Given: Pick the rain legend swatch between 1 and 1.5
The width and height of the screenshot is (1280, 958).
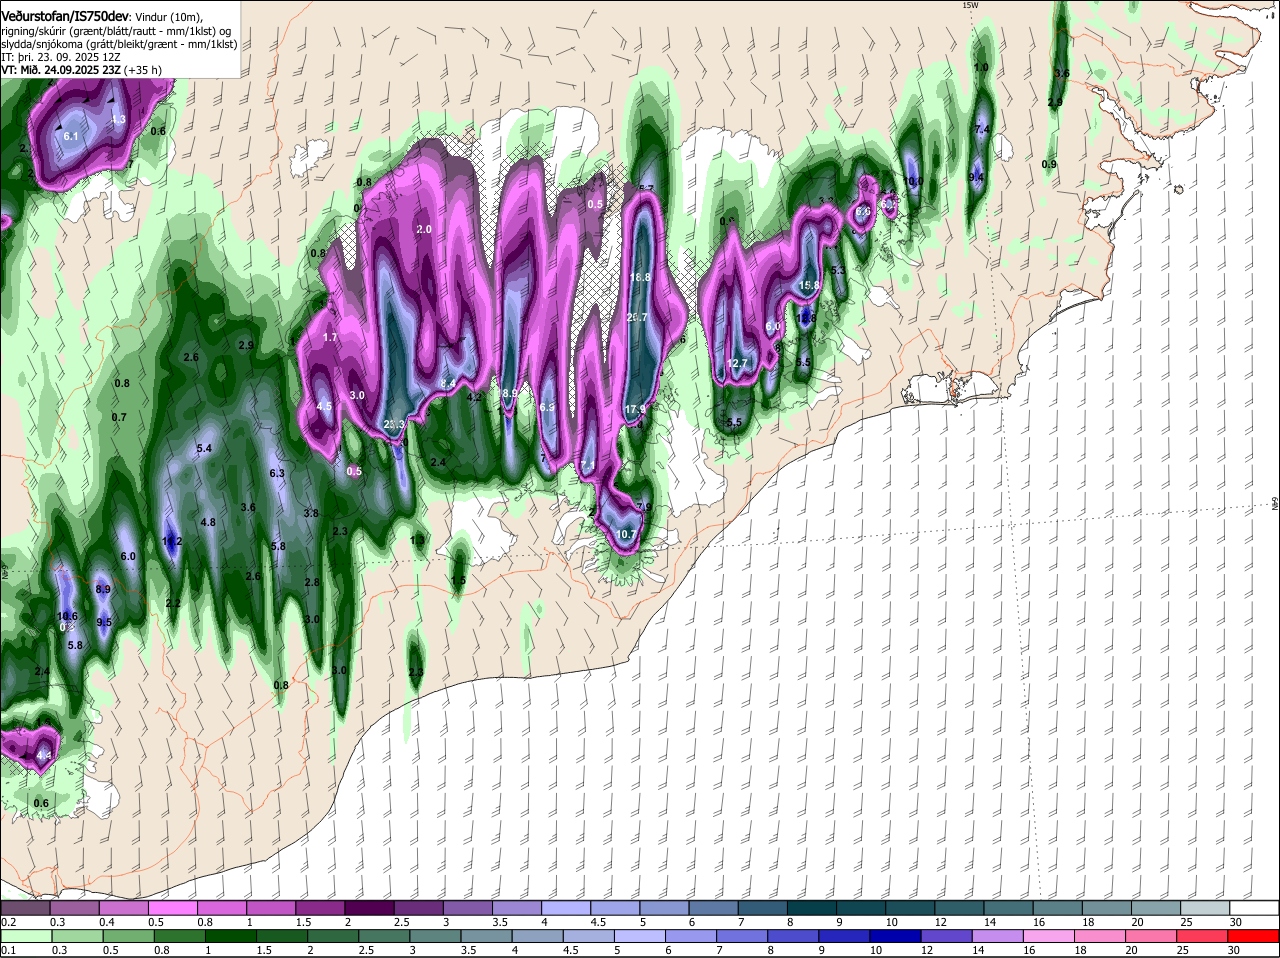Looking at the screenshot, I should [x=229, y=936].
